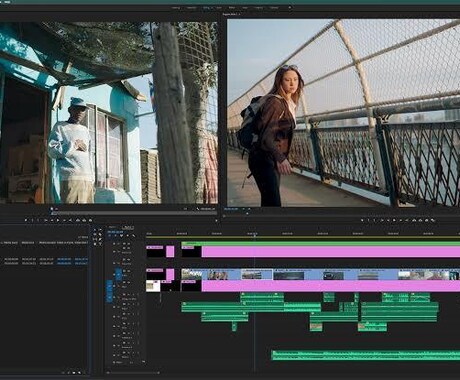Switch to the Color workspace tab
460x380 pixels.
(219, 8)
